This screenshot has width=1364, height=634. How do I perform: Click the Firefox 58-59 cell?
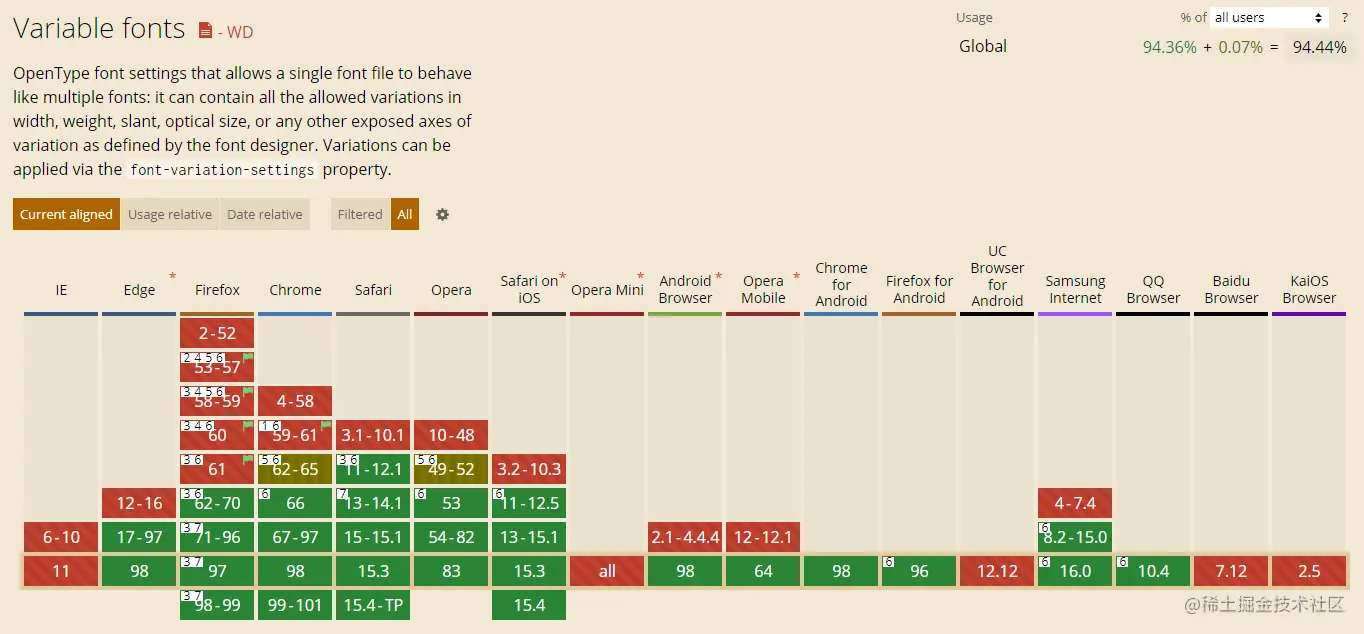[217, 401]
